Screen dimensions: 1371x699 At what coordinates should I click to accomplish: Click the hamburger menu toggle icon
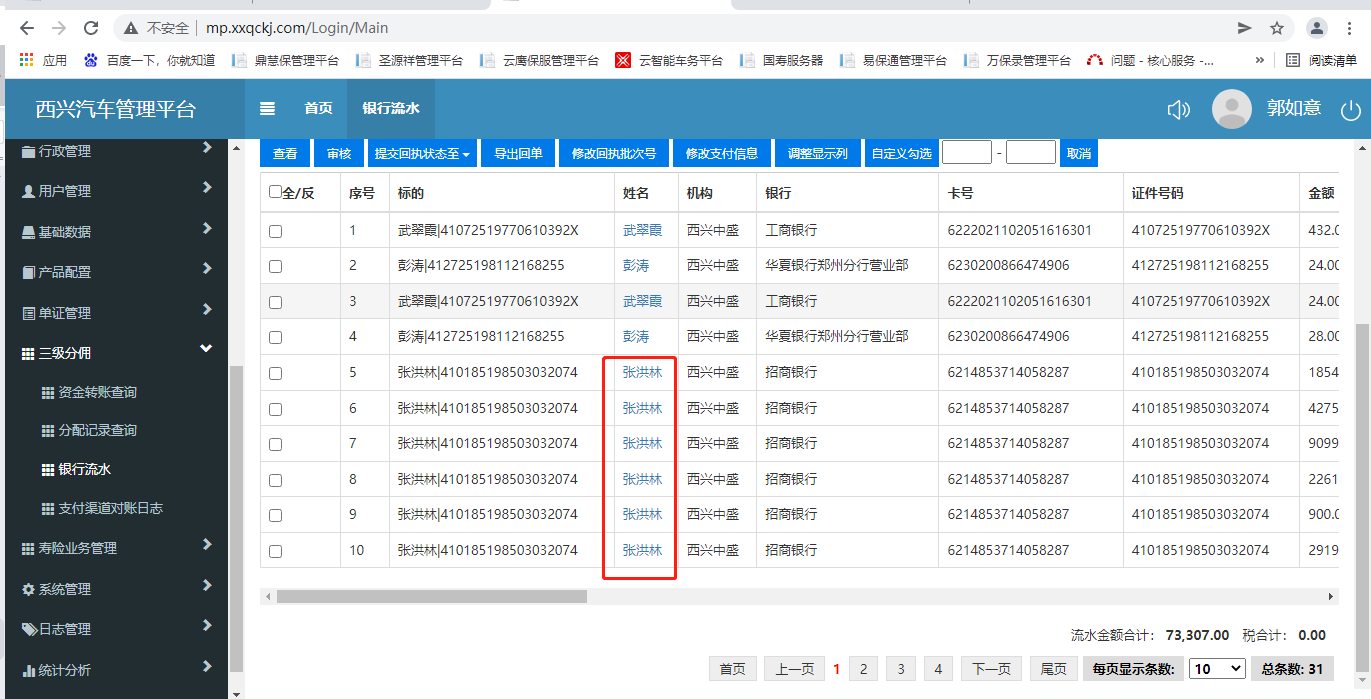tap(267, 109)
